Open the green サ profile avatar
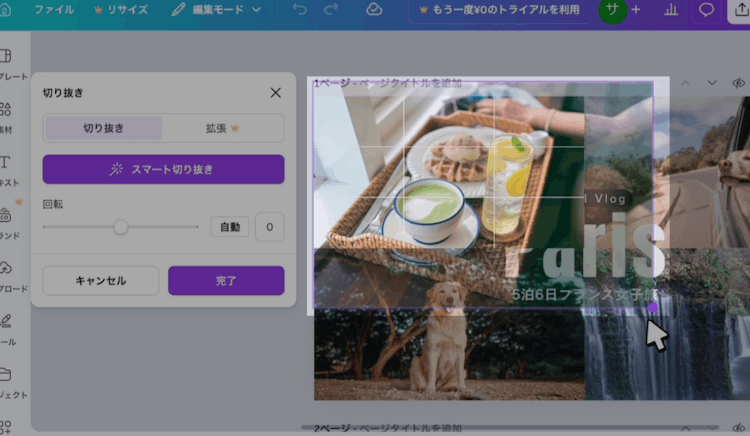 [x=613, y=10]
